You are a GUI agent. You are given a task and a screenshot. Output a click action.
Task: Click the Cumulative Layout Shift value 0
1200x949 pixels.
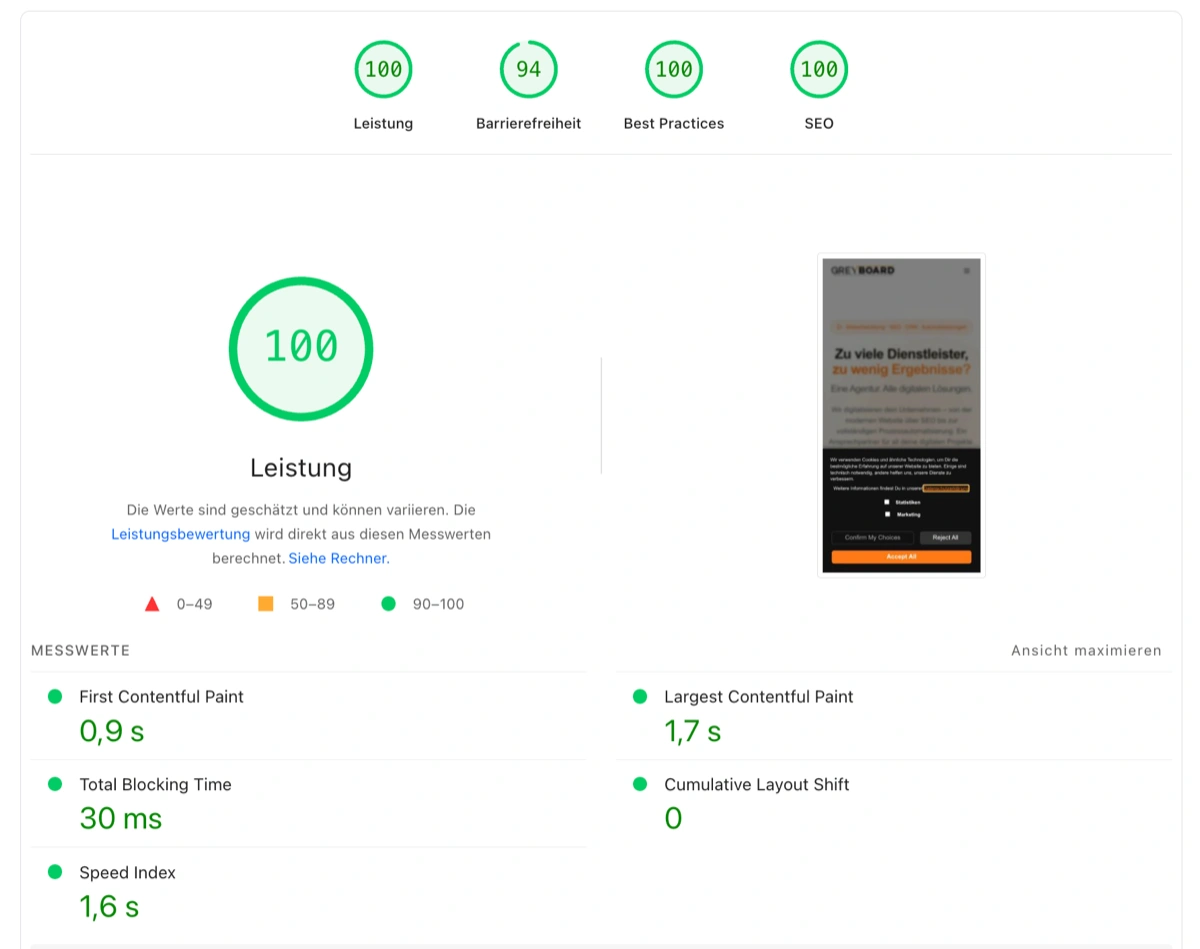[x=673, y=819]
